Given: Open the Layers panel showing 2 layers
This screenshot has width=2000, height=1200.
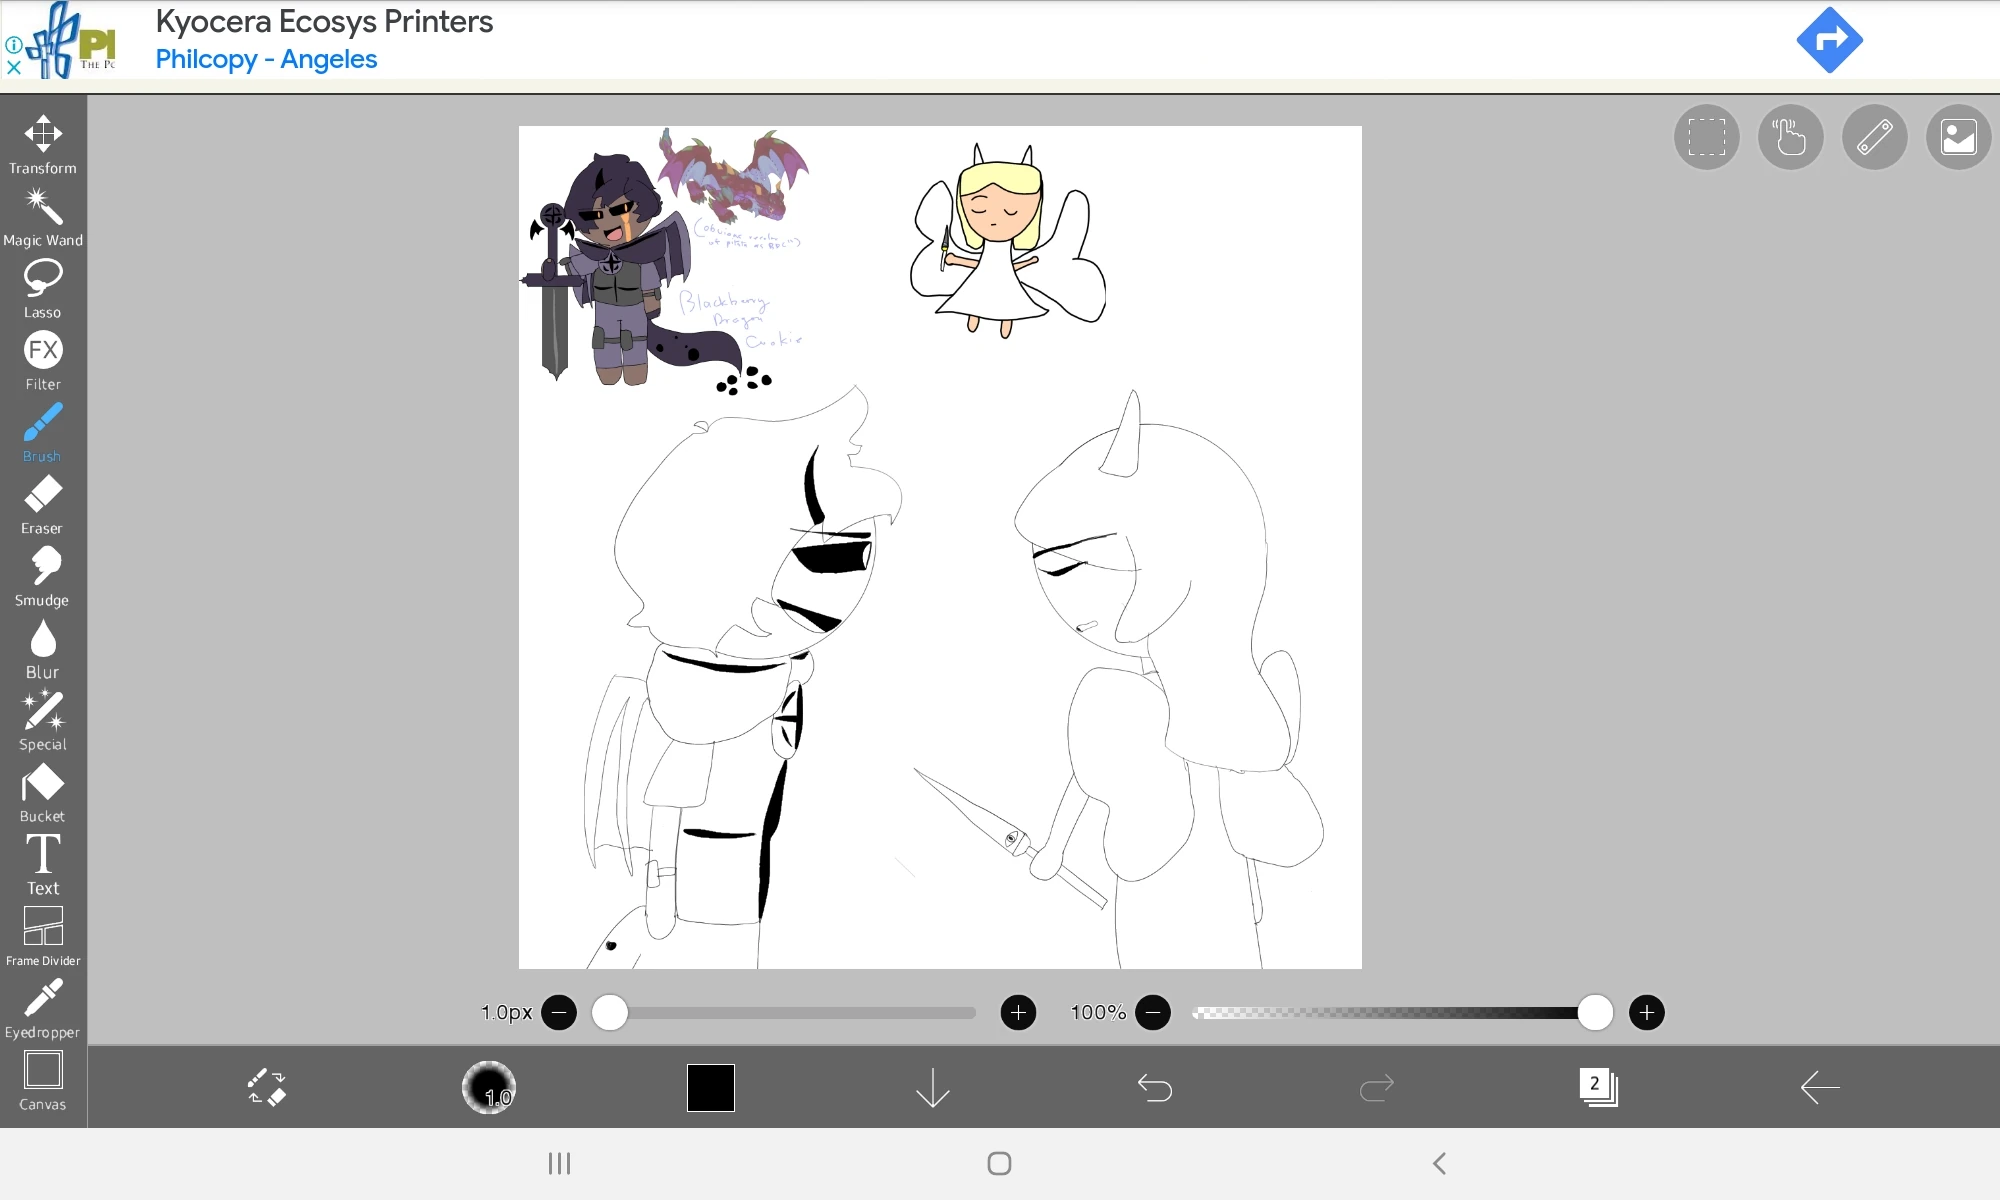Looking at the screenshot, I should (x=1597, y=1088).
